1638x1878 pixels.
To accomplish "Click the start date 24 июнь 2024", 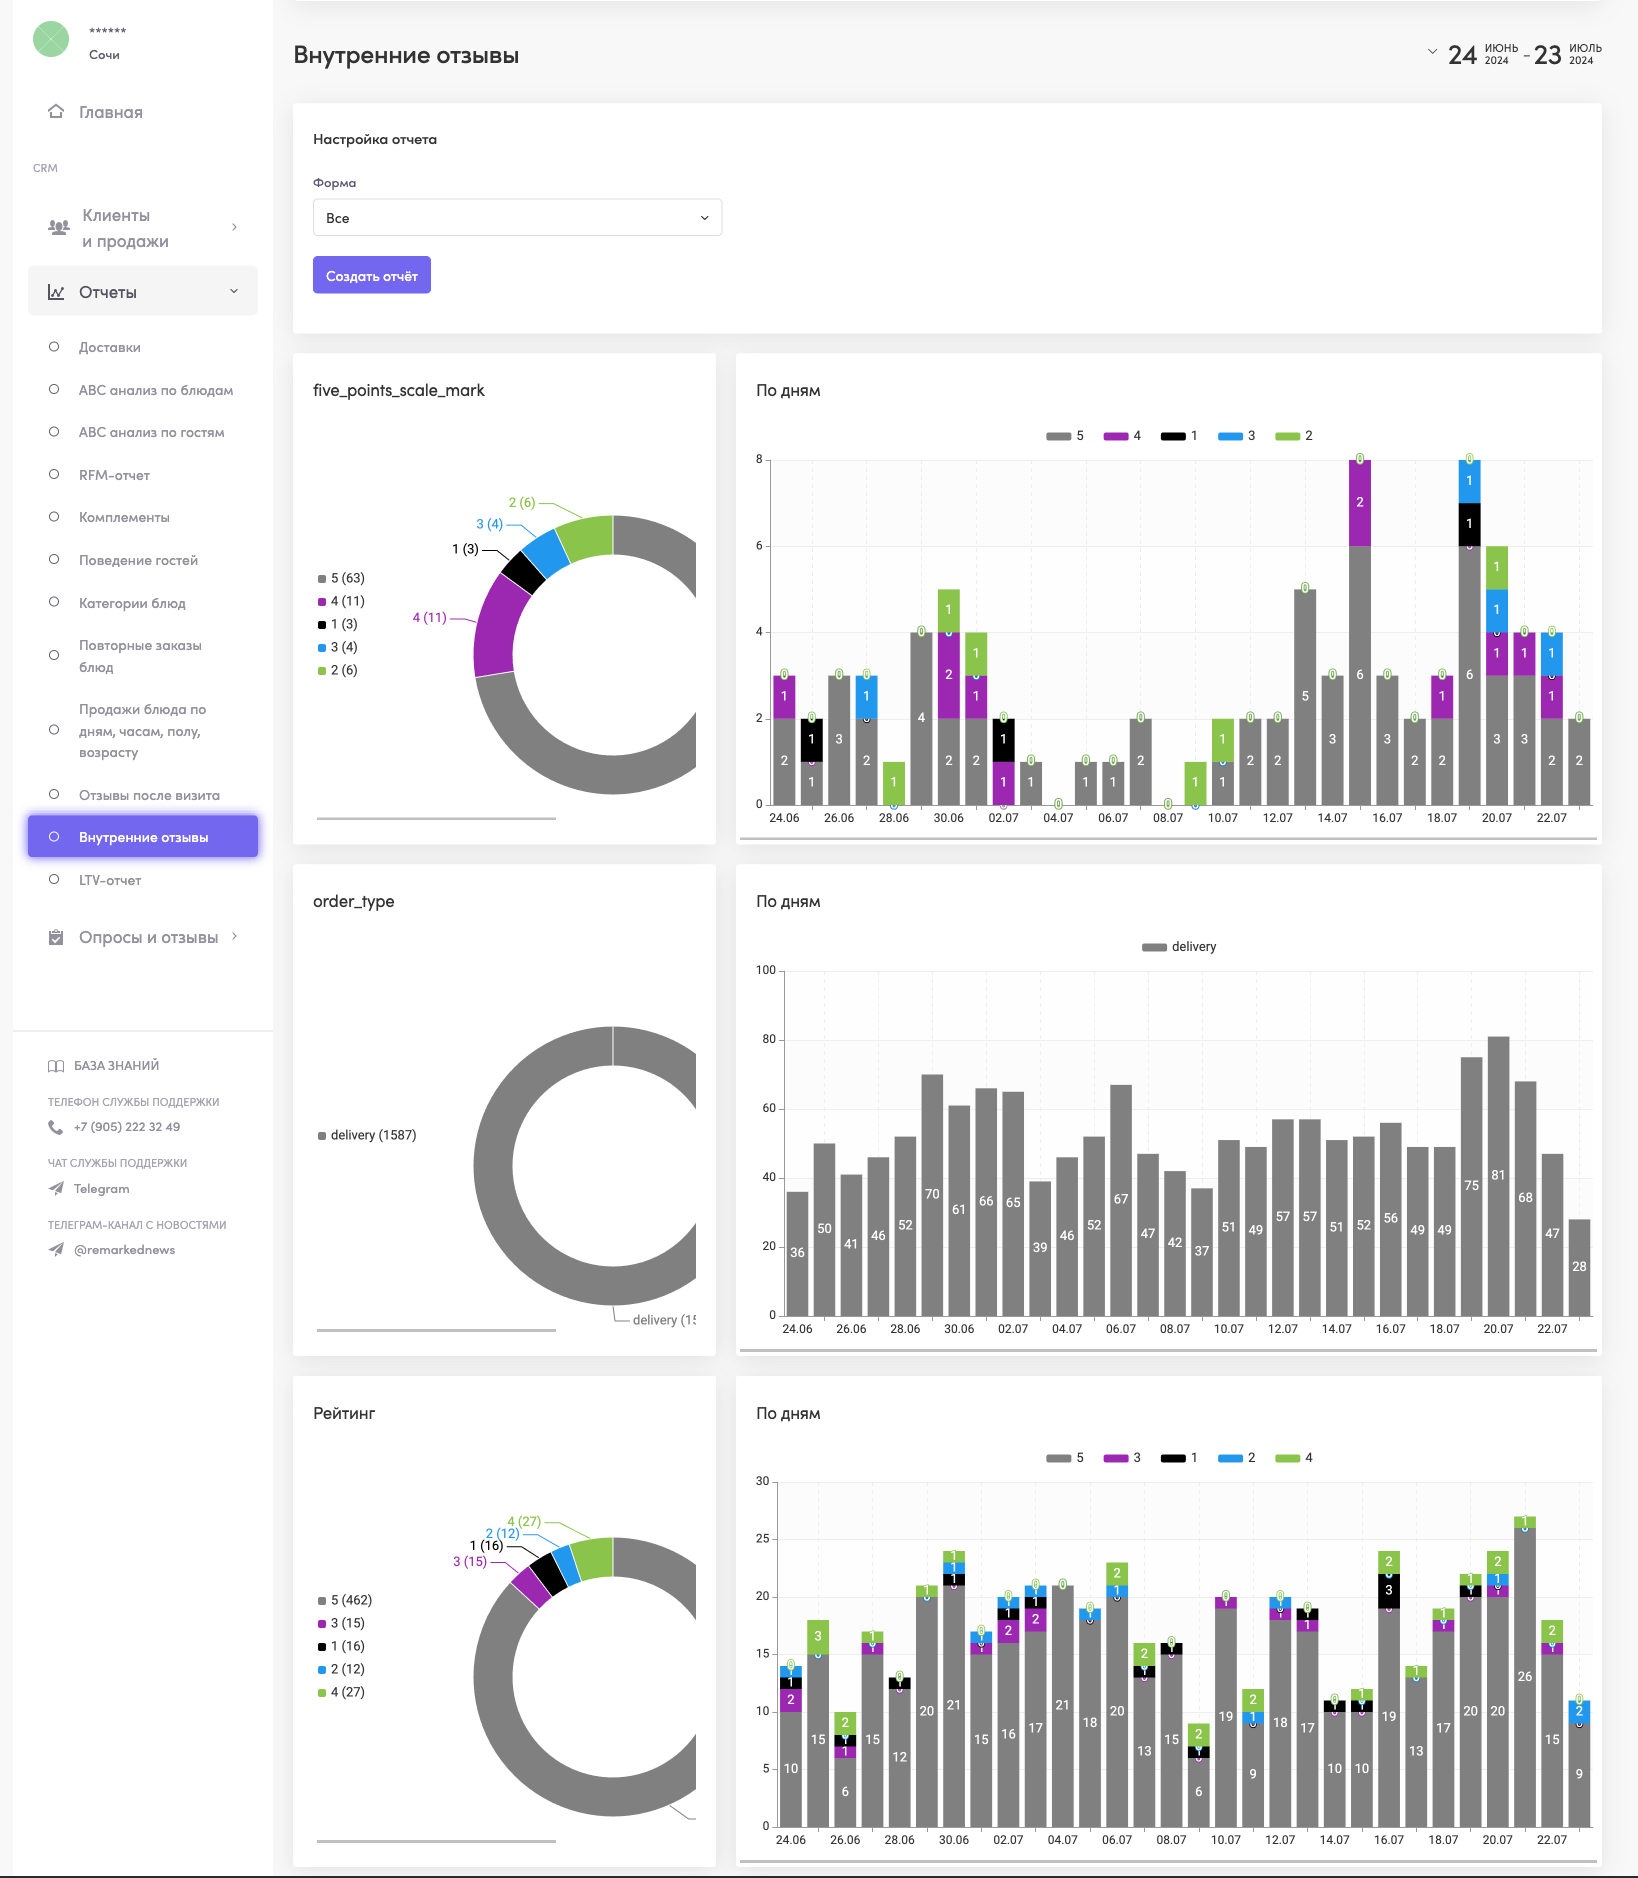I will [1483, 54].
